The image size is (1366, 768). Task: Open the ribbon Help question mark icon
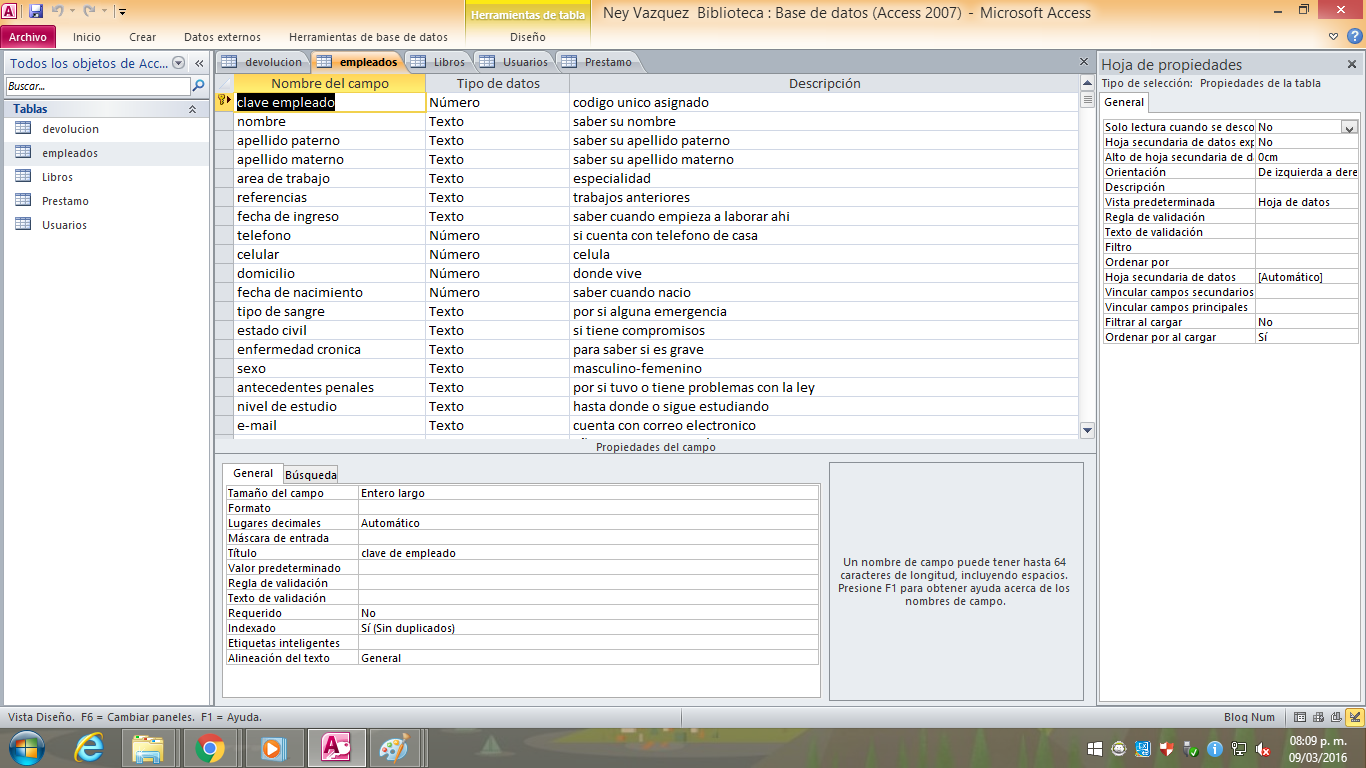pos(1356,37)
